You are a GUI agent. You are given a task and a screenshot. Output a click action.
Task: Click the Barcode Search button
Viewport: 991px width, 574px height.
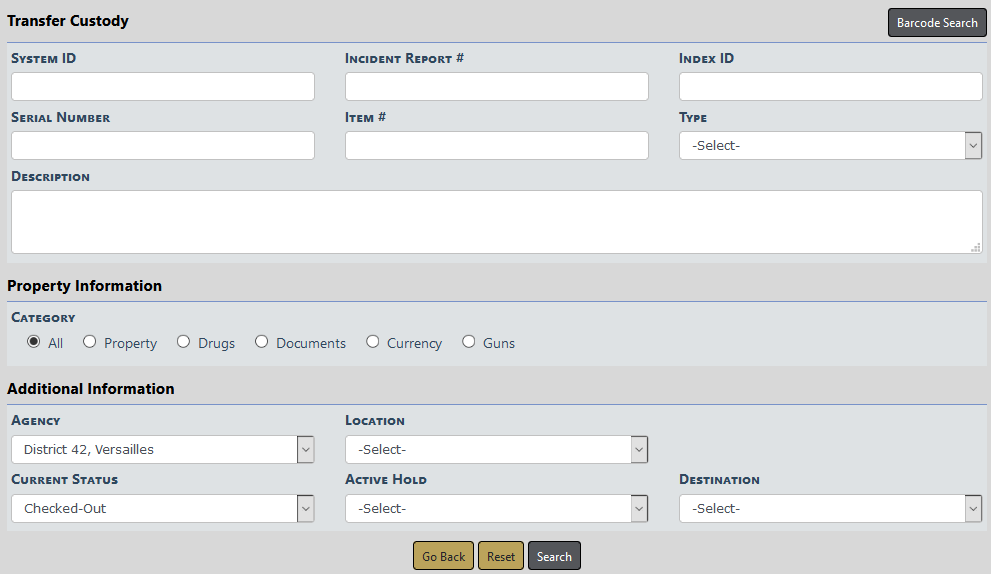tap(936, 23)
